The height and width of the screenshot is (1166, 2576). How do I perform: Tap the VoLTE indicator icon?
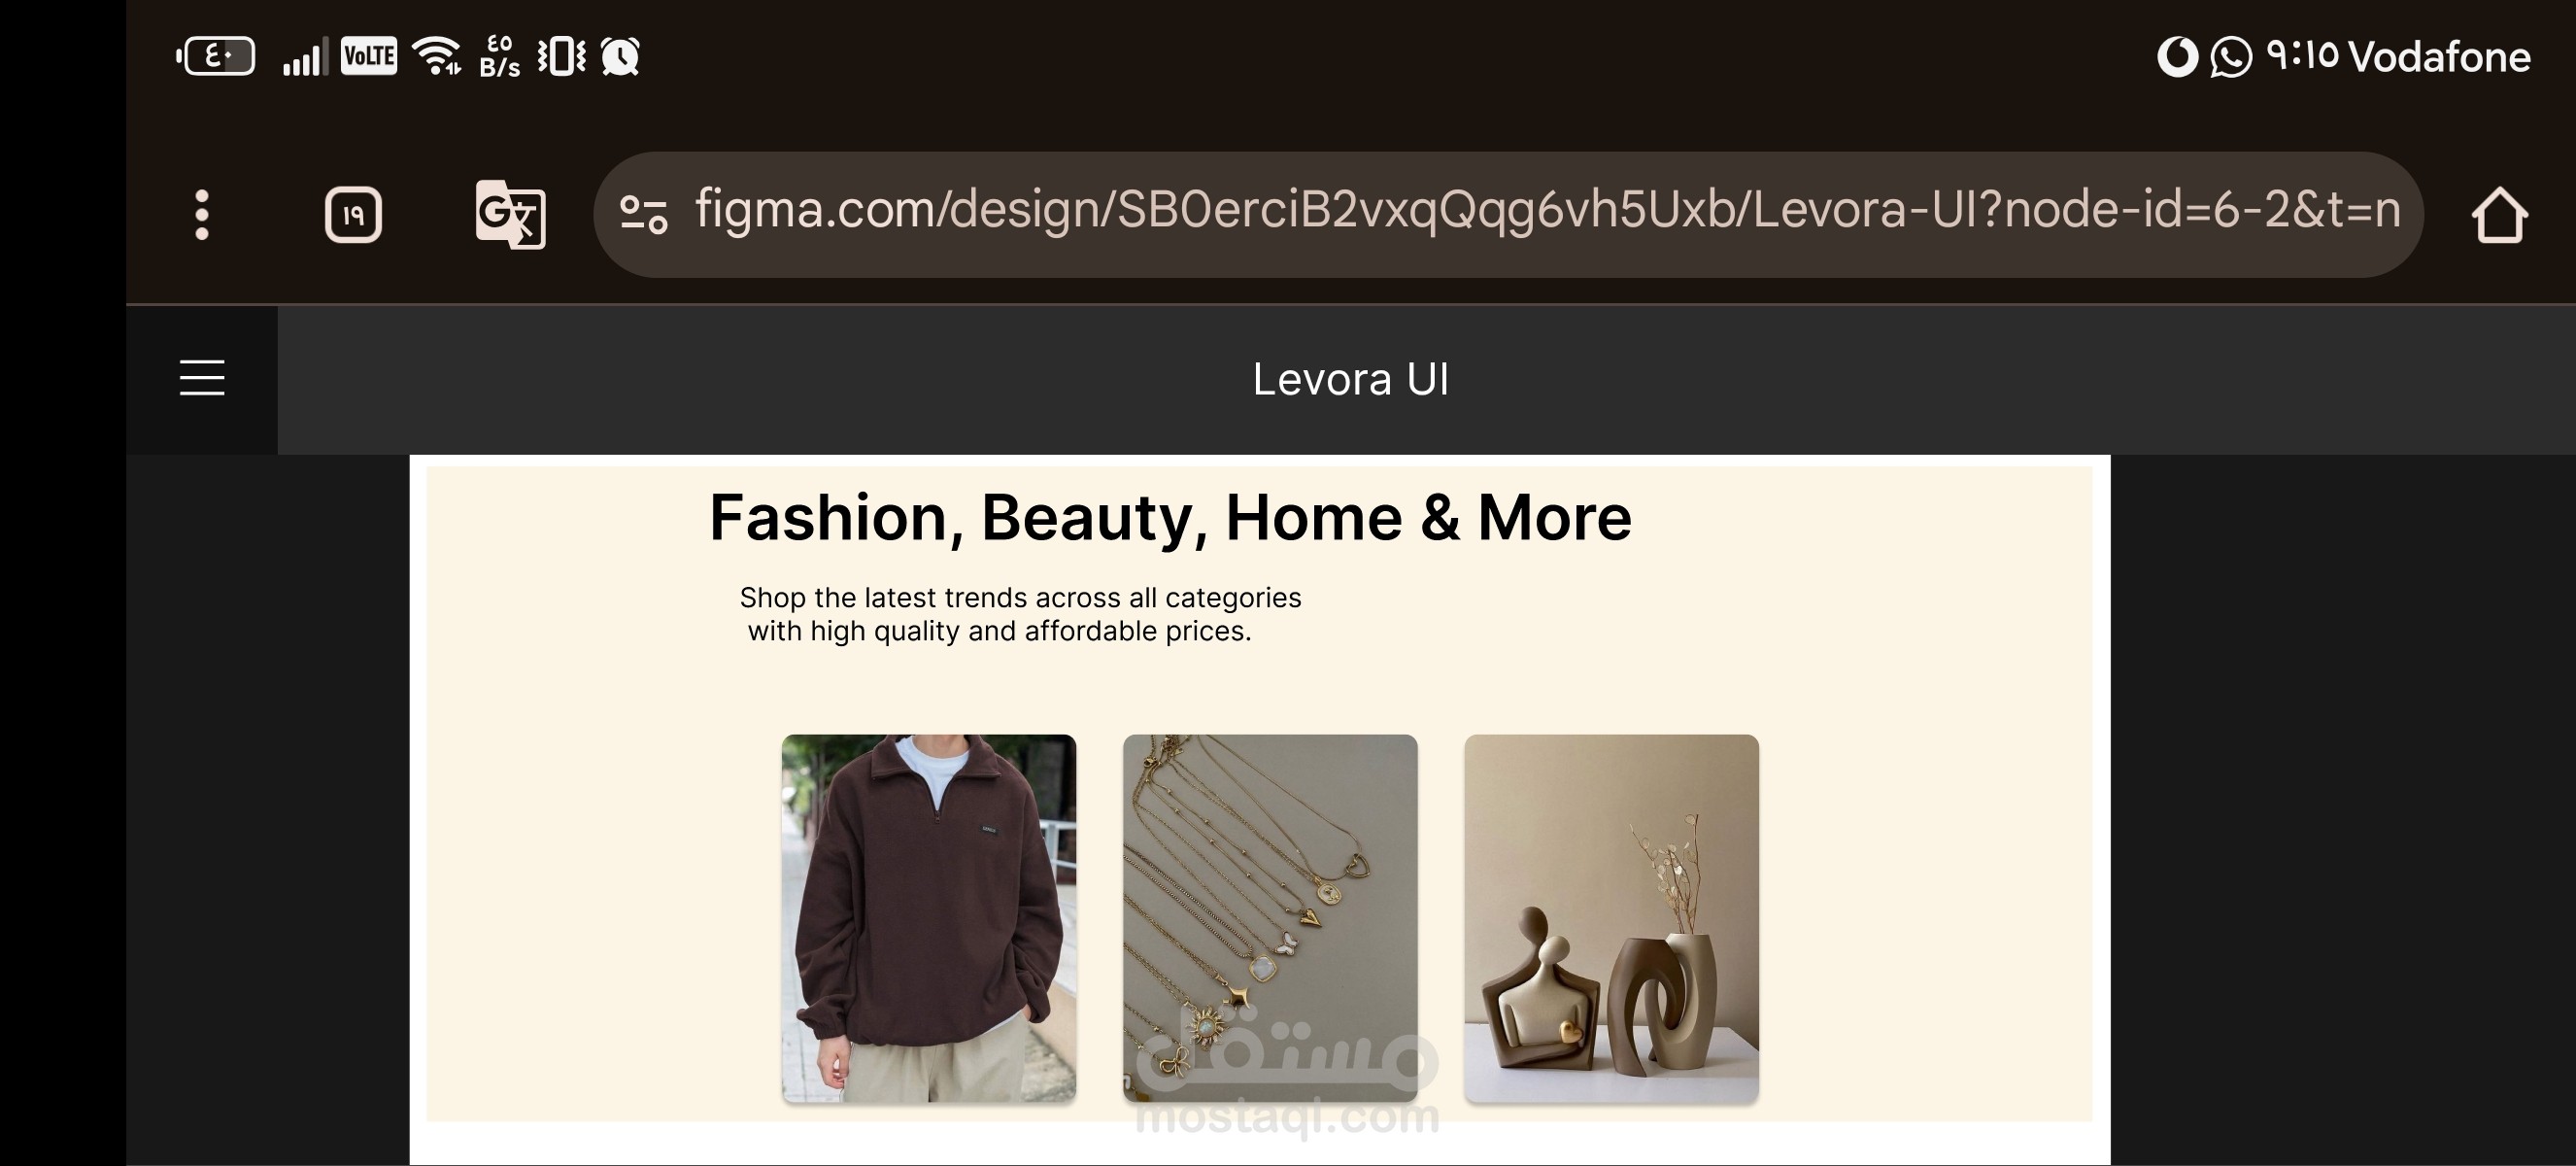[369, 56]
